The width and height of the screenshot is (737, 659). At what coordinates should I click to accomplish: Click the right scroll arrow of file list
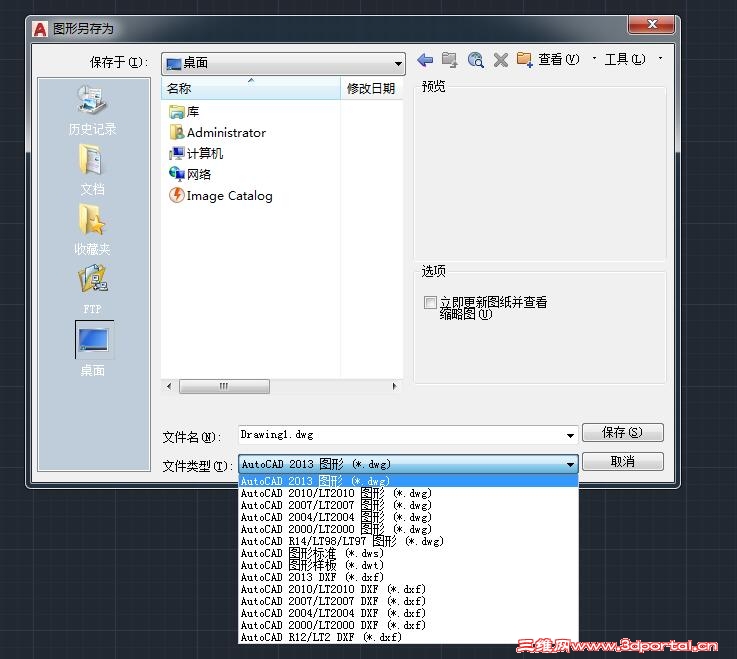394,386
